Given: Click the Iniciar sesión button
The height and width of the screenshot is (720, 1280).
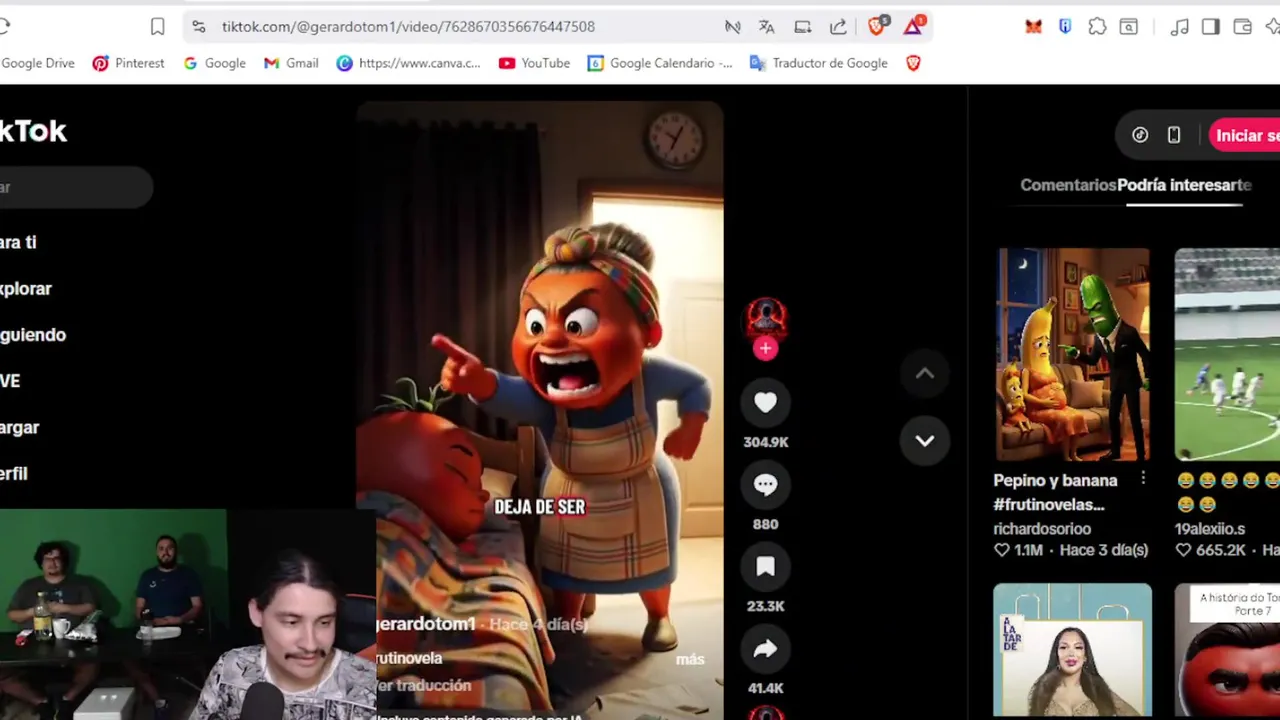Looking at the screenshot, I should (1245, 135).
